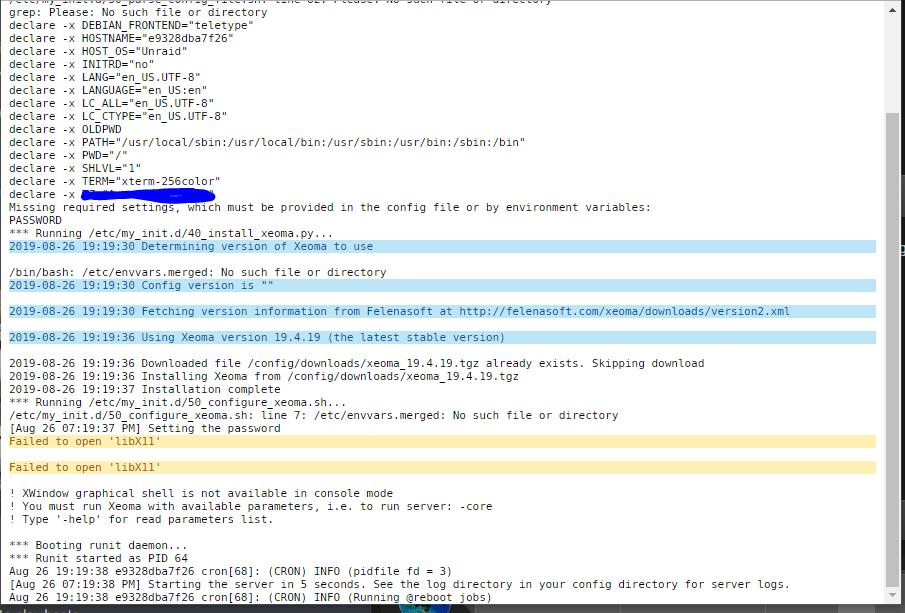The width and height of the screenshot is (905, 613).
Task: Select the 'Config version is ""' log line
Action: click(x=442, y=285)
